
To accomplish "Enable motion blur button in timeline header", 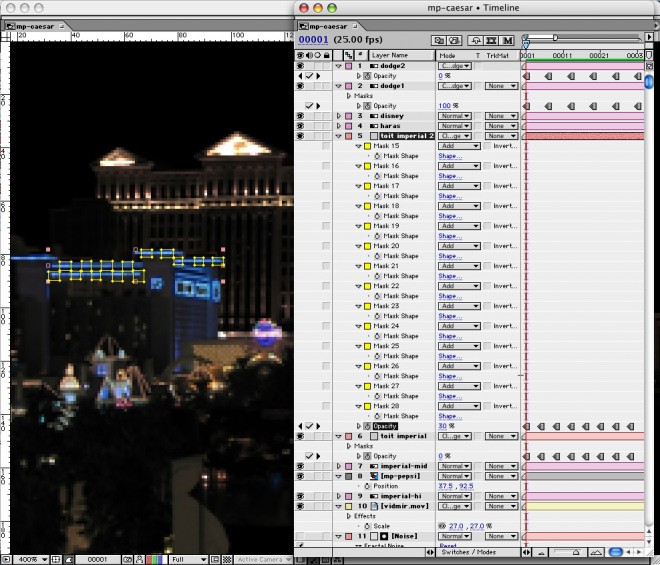I will (x=508, y=40).
